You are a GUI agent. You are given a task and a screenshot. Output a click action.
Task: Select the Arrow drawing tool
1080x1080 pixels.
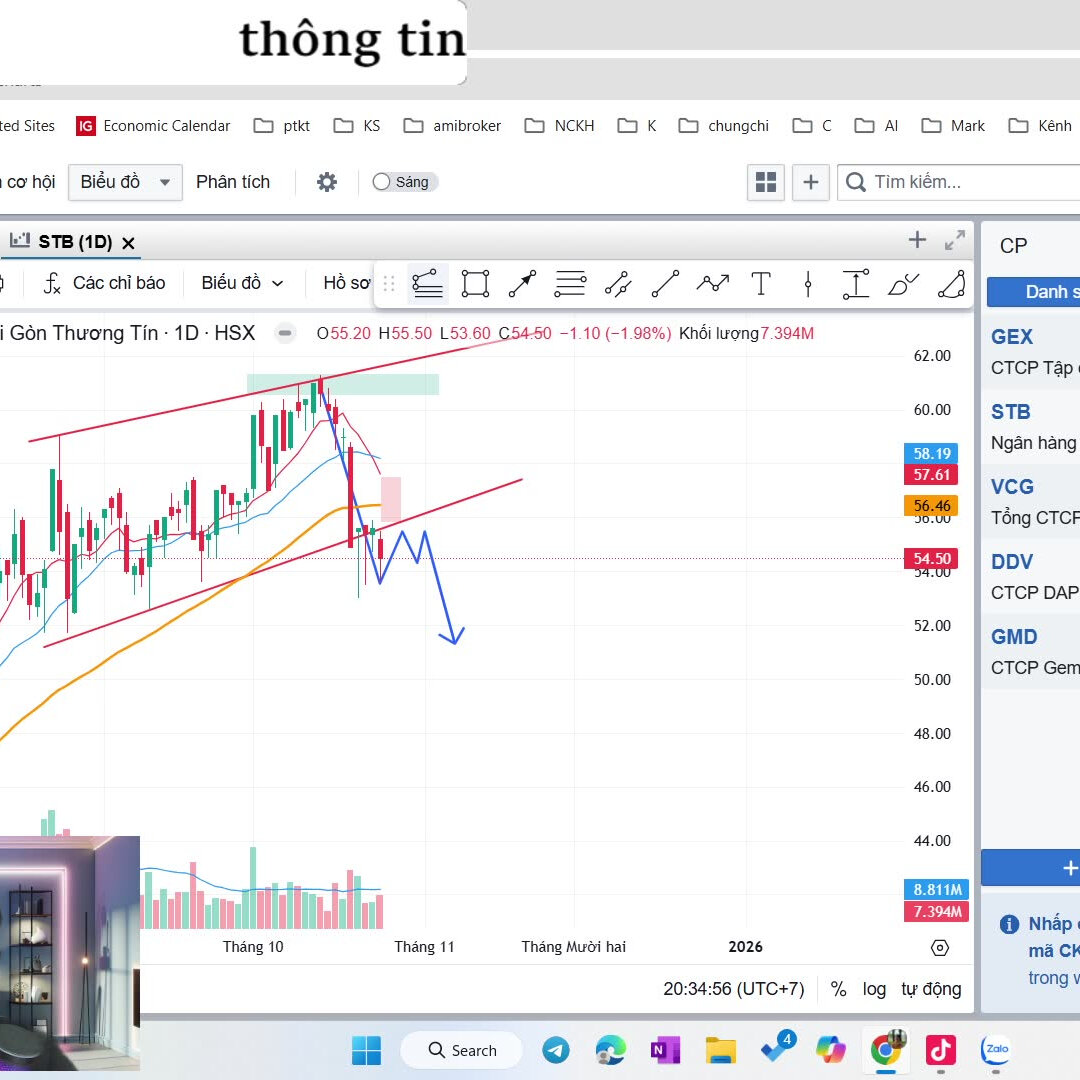tap(521, 283)
